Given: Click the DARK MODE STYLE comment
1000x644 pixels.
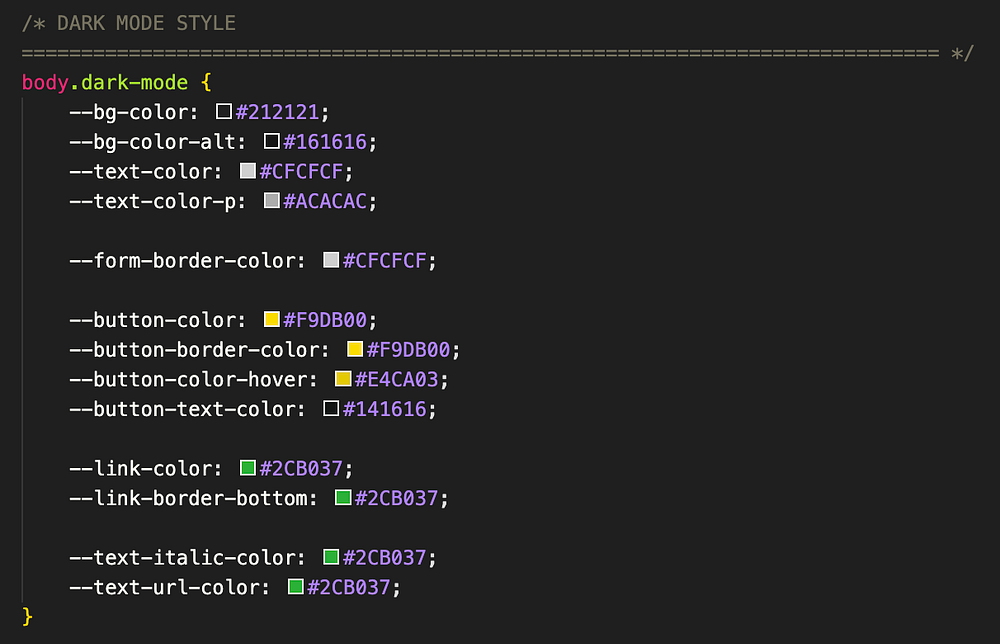Looking at the screenshot, I should tap(128, 23).
